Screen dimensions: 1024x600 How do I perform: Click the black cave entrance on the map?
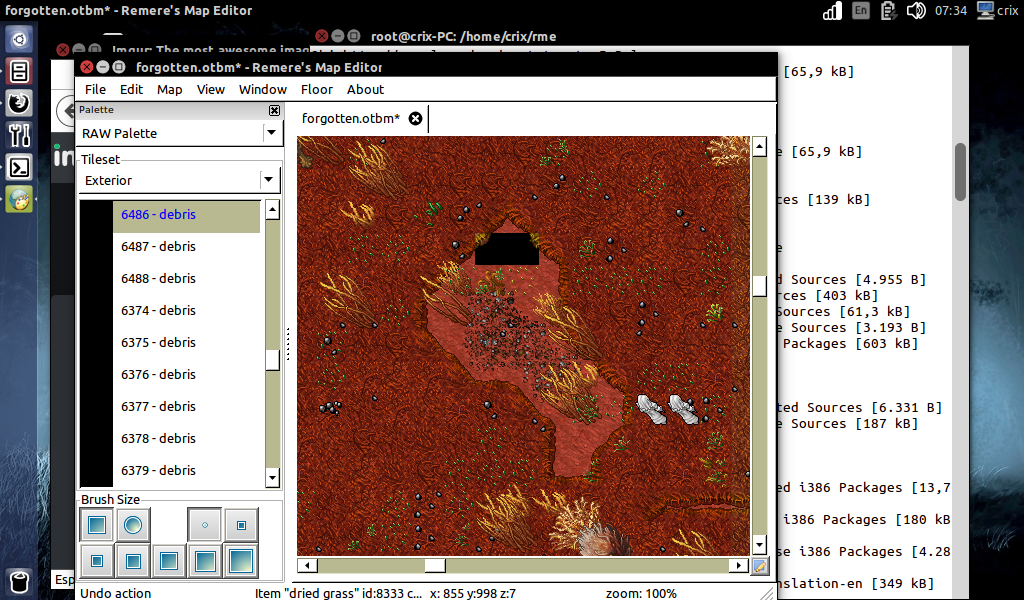[x=507, y=249]
